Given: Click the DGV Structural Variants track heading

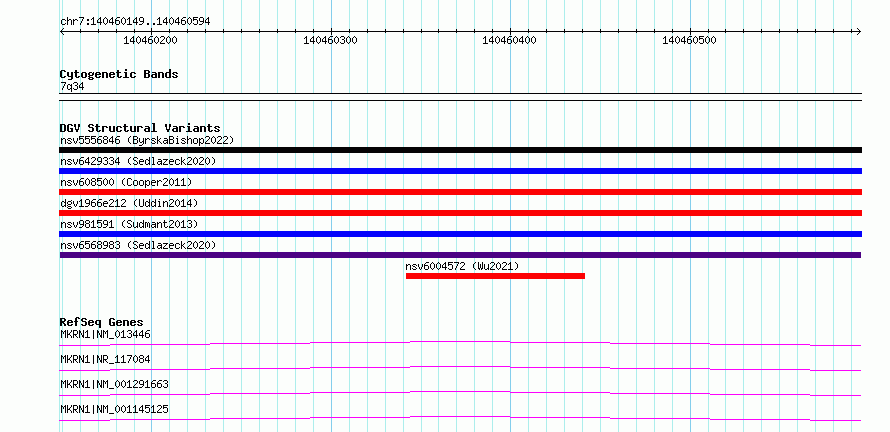Looking at the screenshot, I should [140, 128].
